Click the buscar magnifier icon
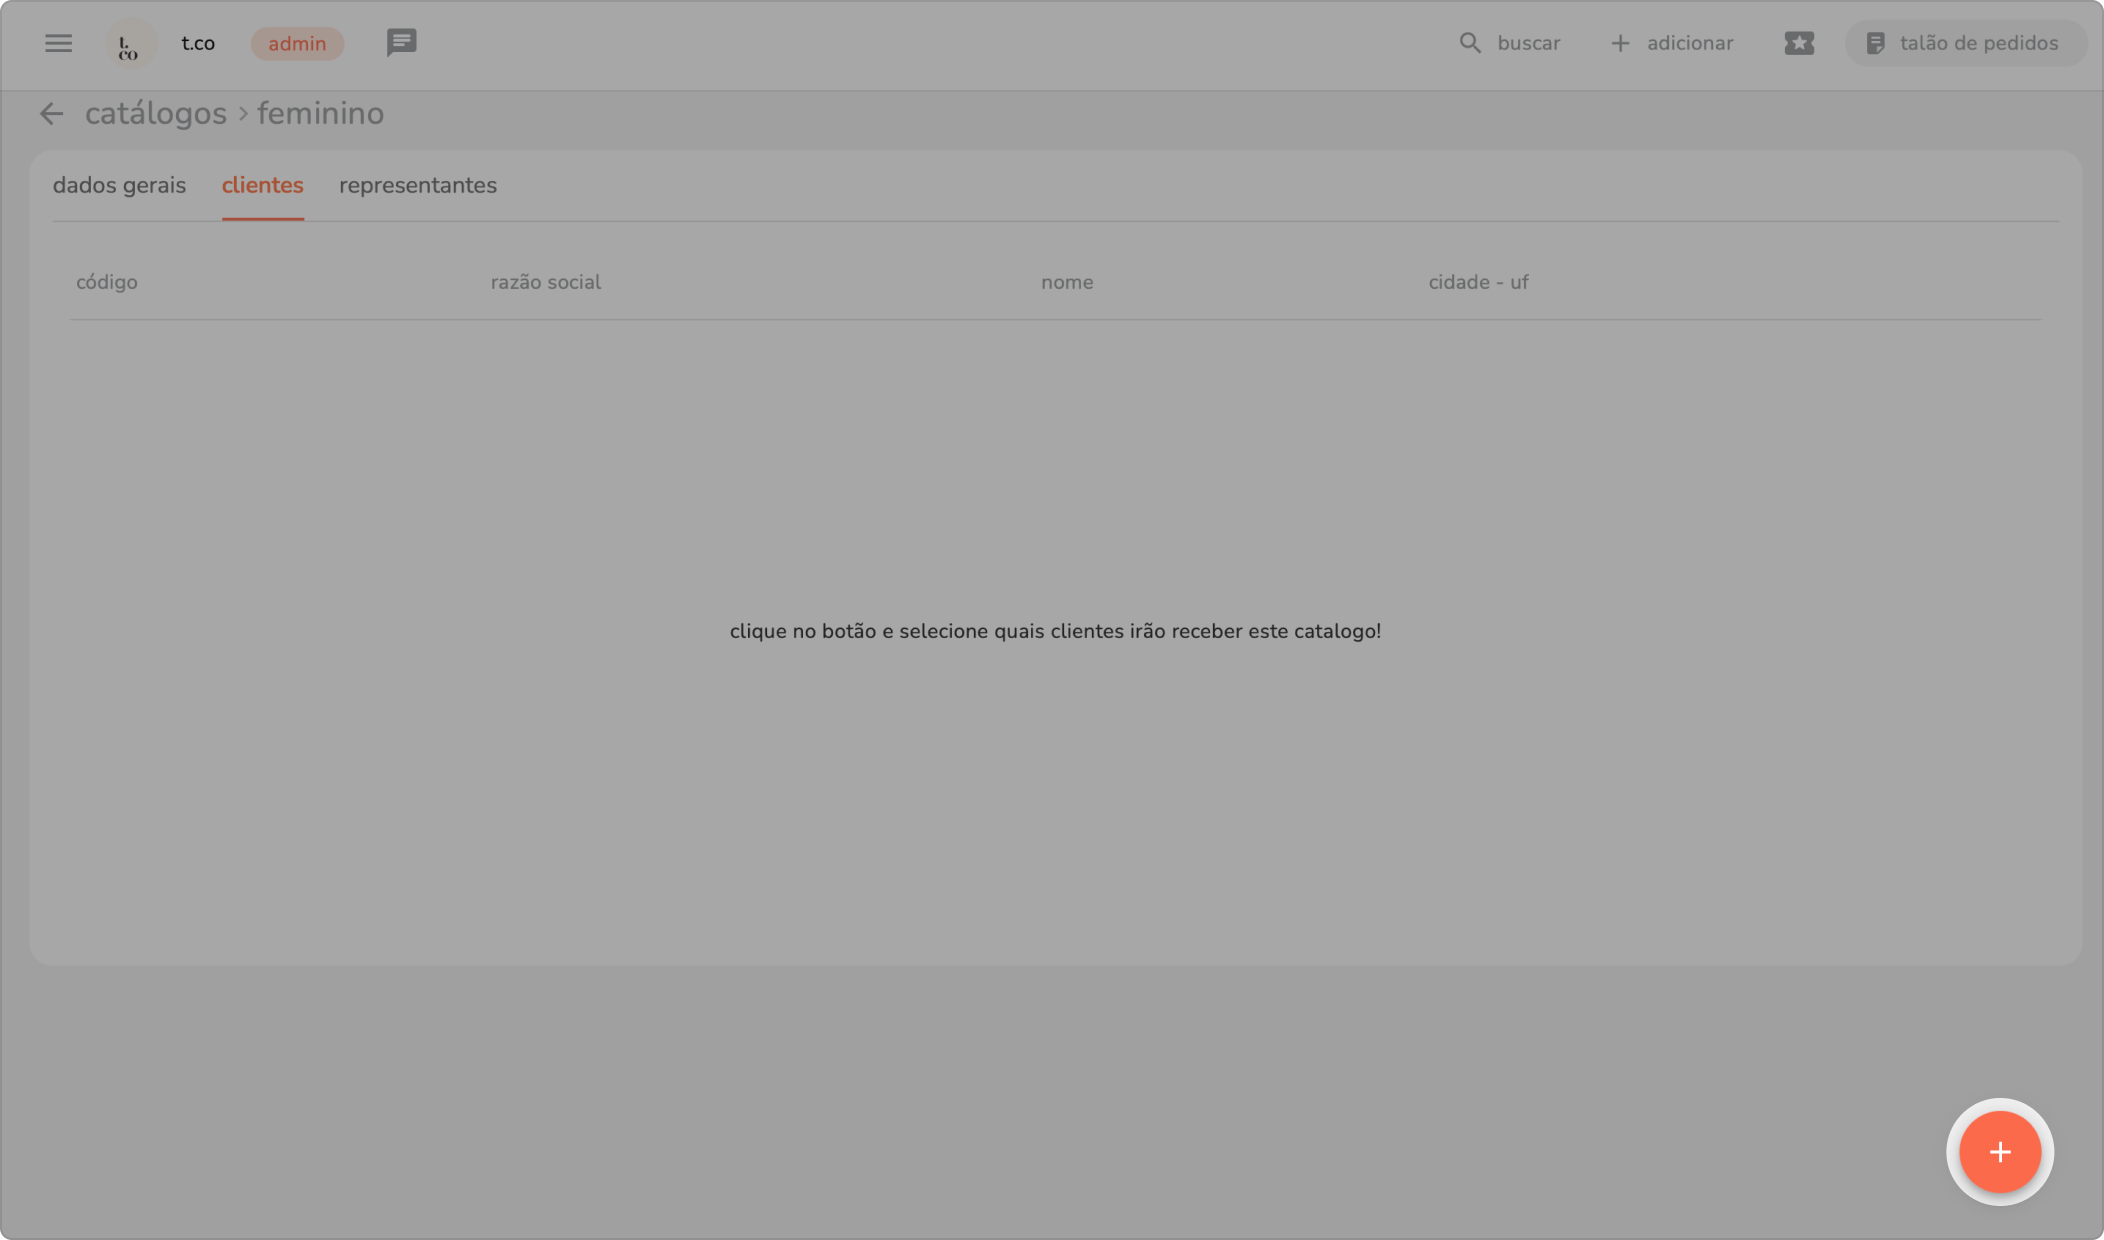This screenshot has height=1240, width=2104. click(1469, 43)
